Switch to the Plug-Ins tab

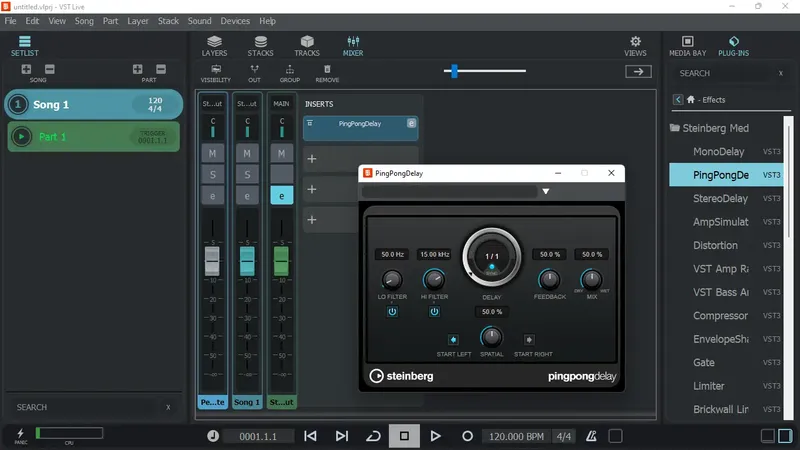(x=734, y=46)
